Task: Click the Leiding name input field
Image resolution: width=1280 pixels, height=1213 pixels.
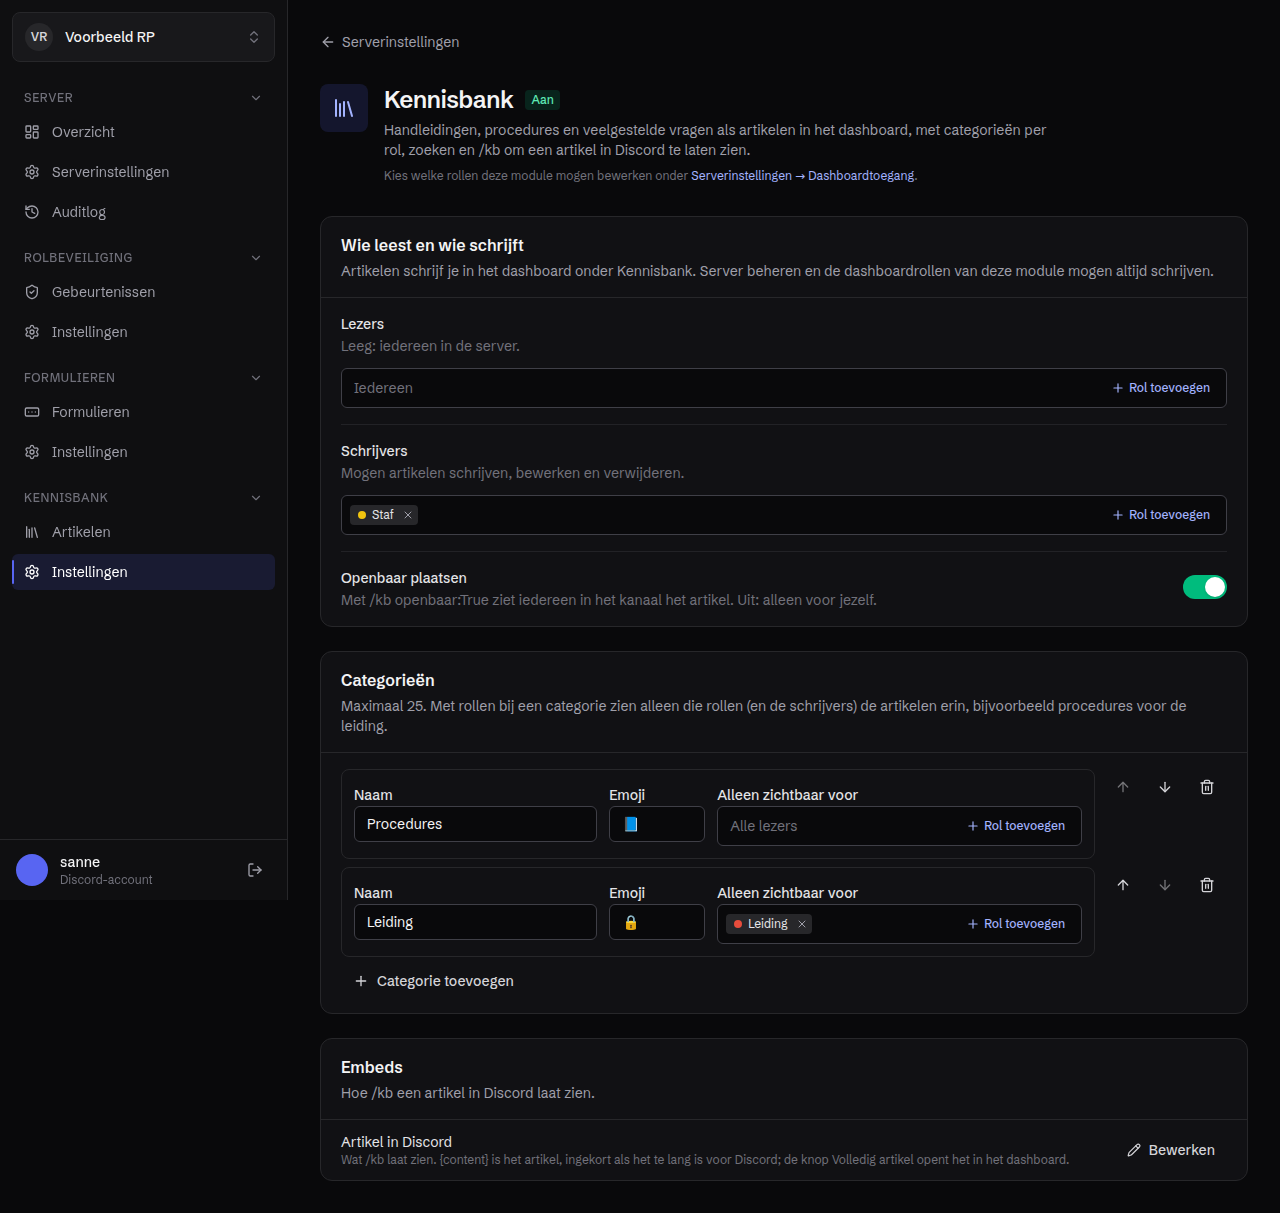Action: coord(475,922)
